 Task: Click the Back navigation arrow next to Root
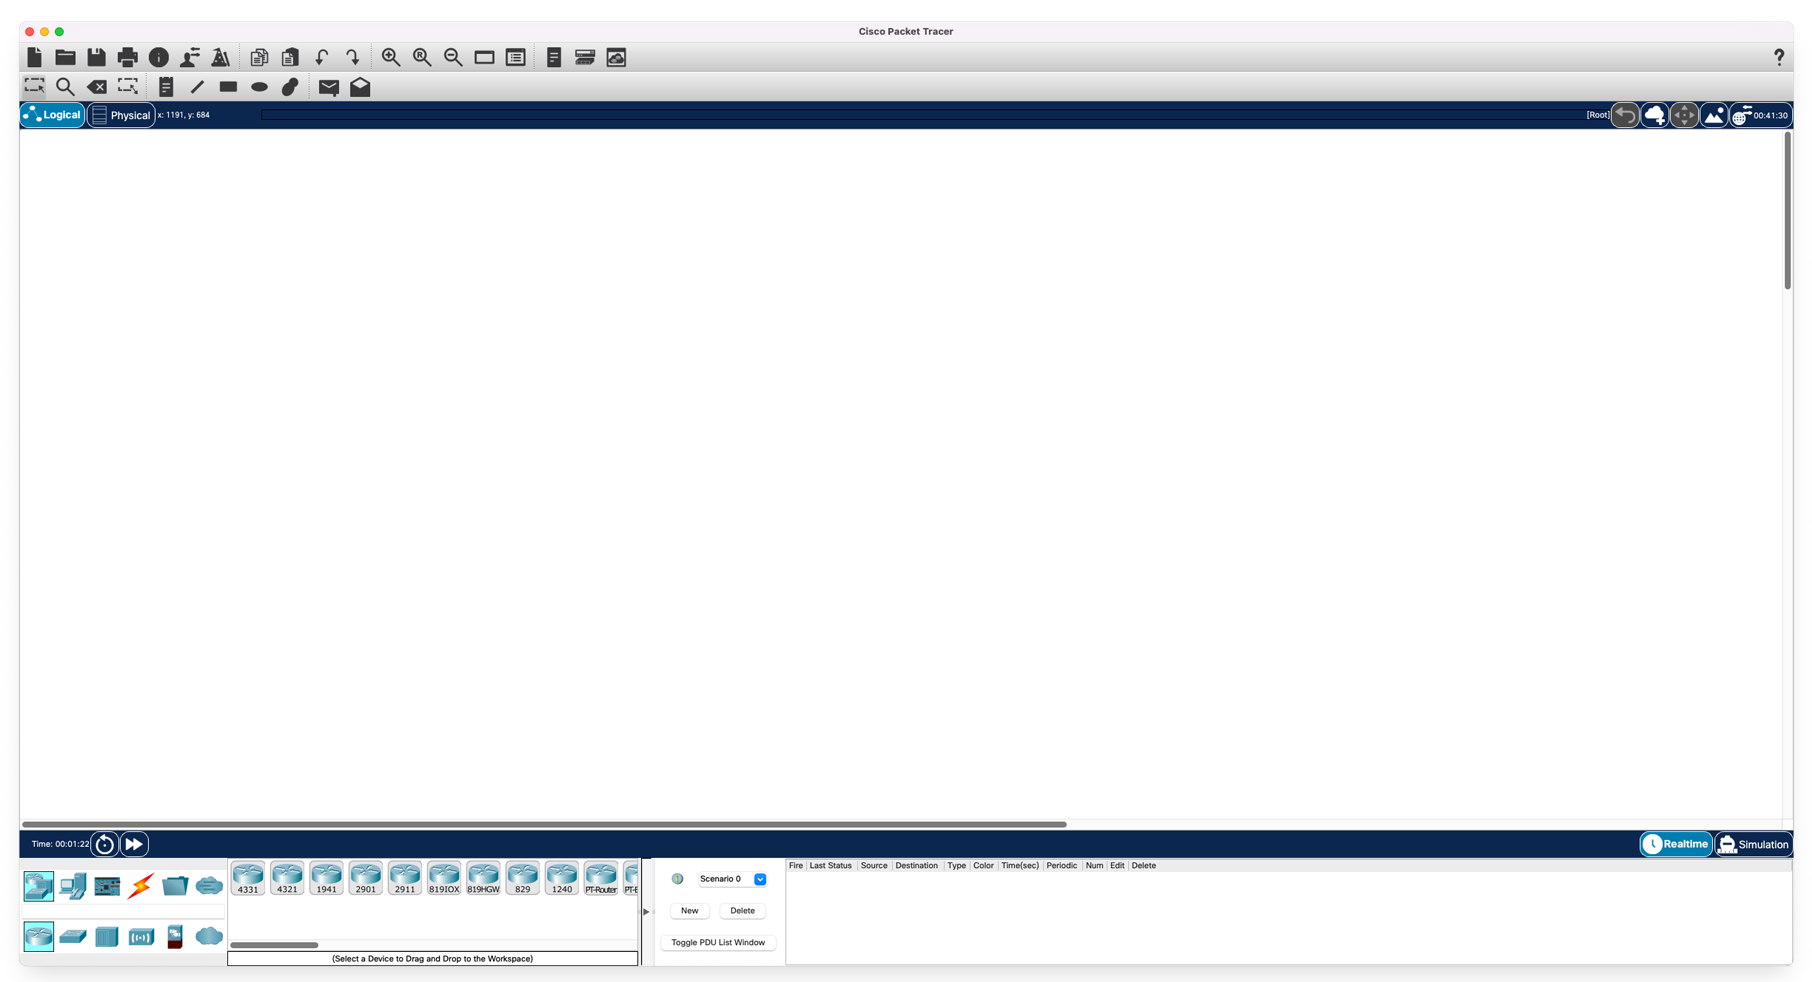[x=1625, y=115]
